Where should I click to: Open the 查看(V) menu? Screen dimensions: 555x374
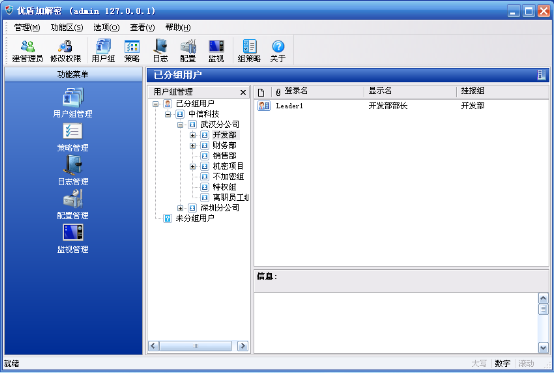tap(142, 27)
